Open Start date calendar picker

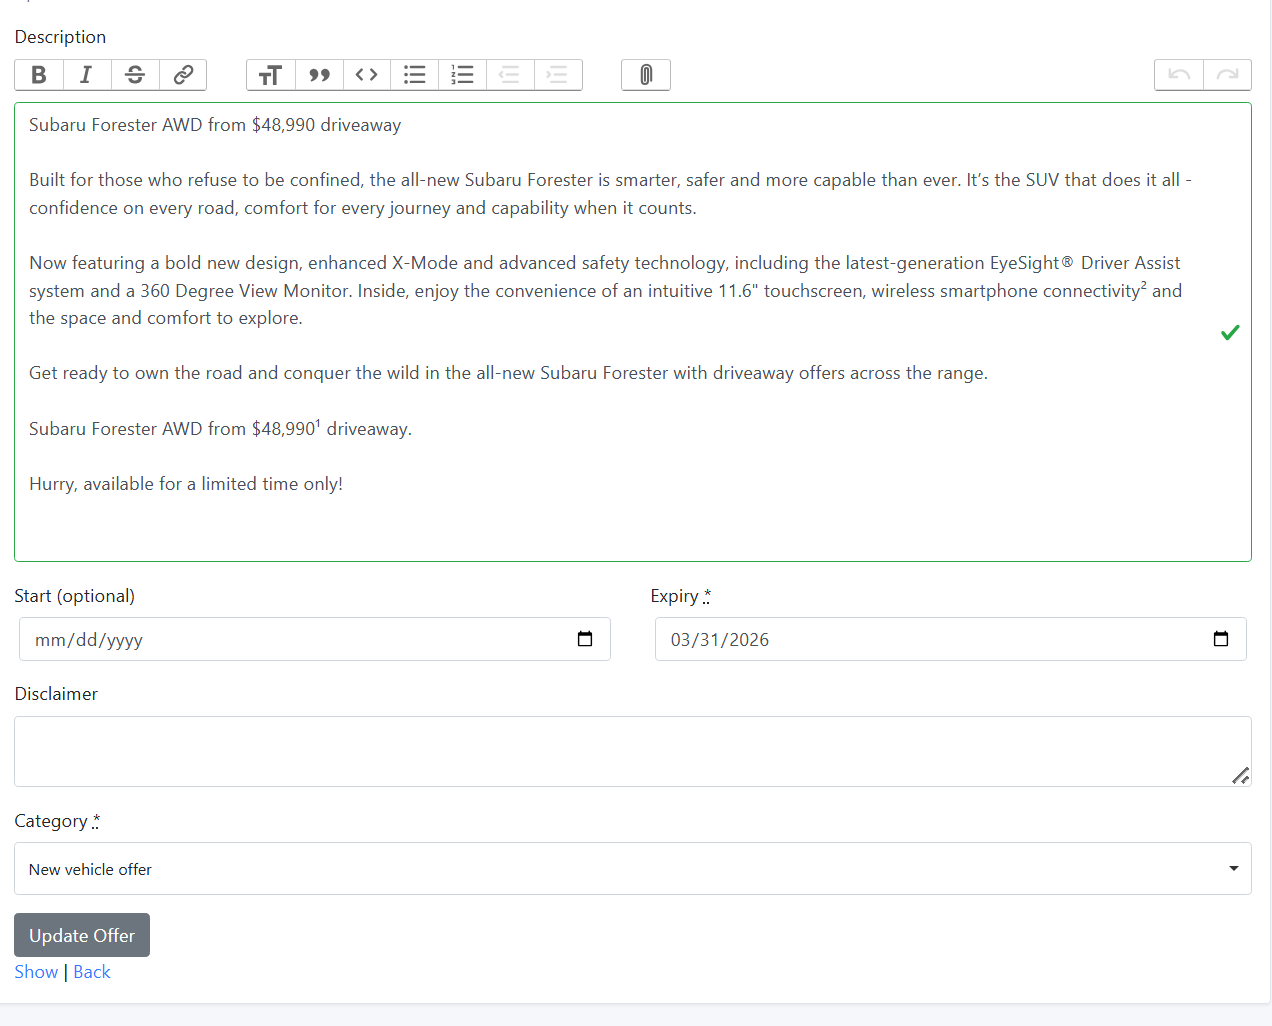585,639
